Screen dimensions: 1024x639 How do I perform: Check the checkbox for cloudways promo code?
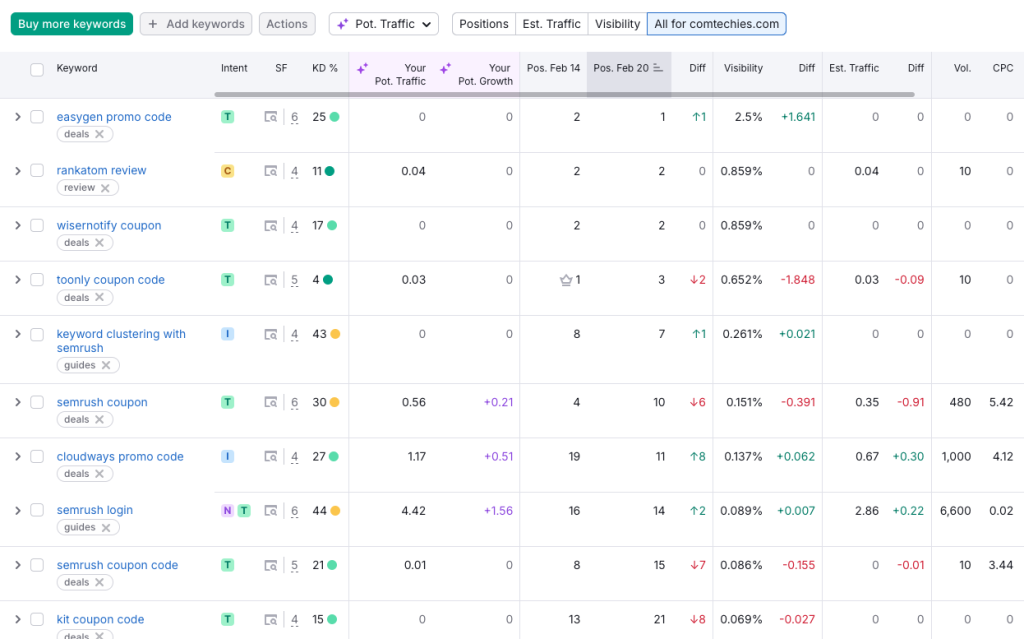(x=37, y=455)
